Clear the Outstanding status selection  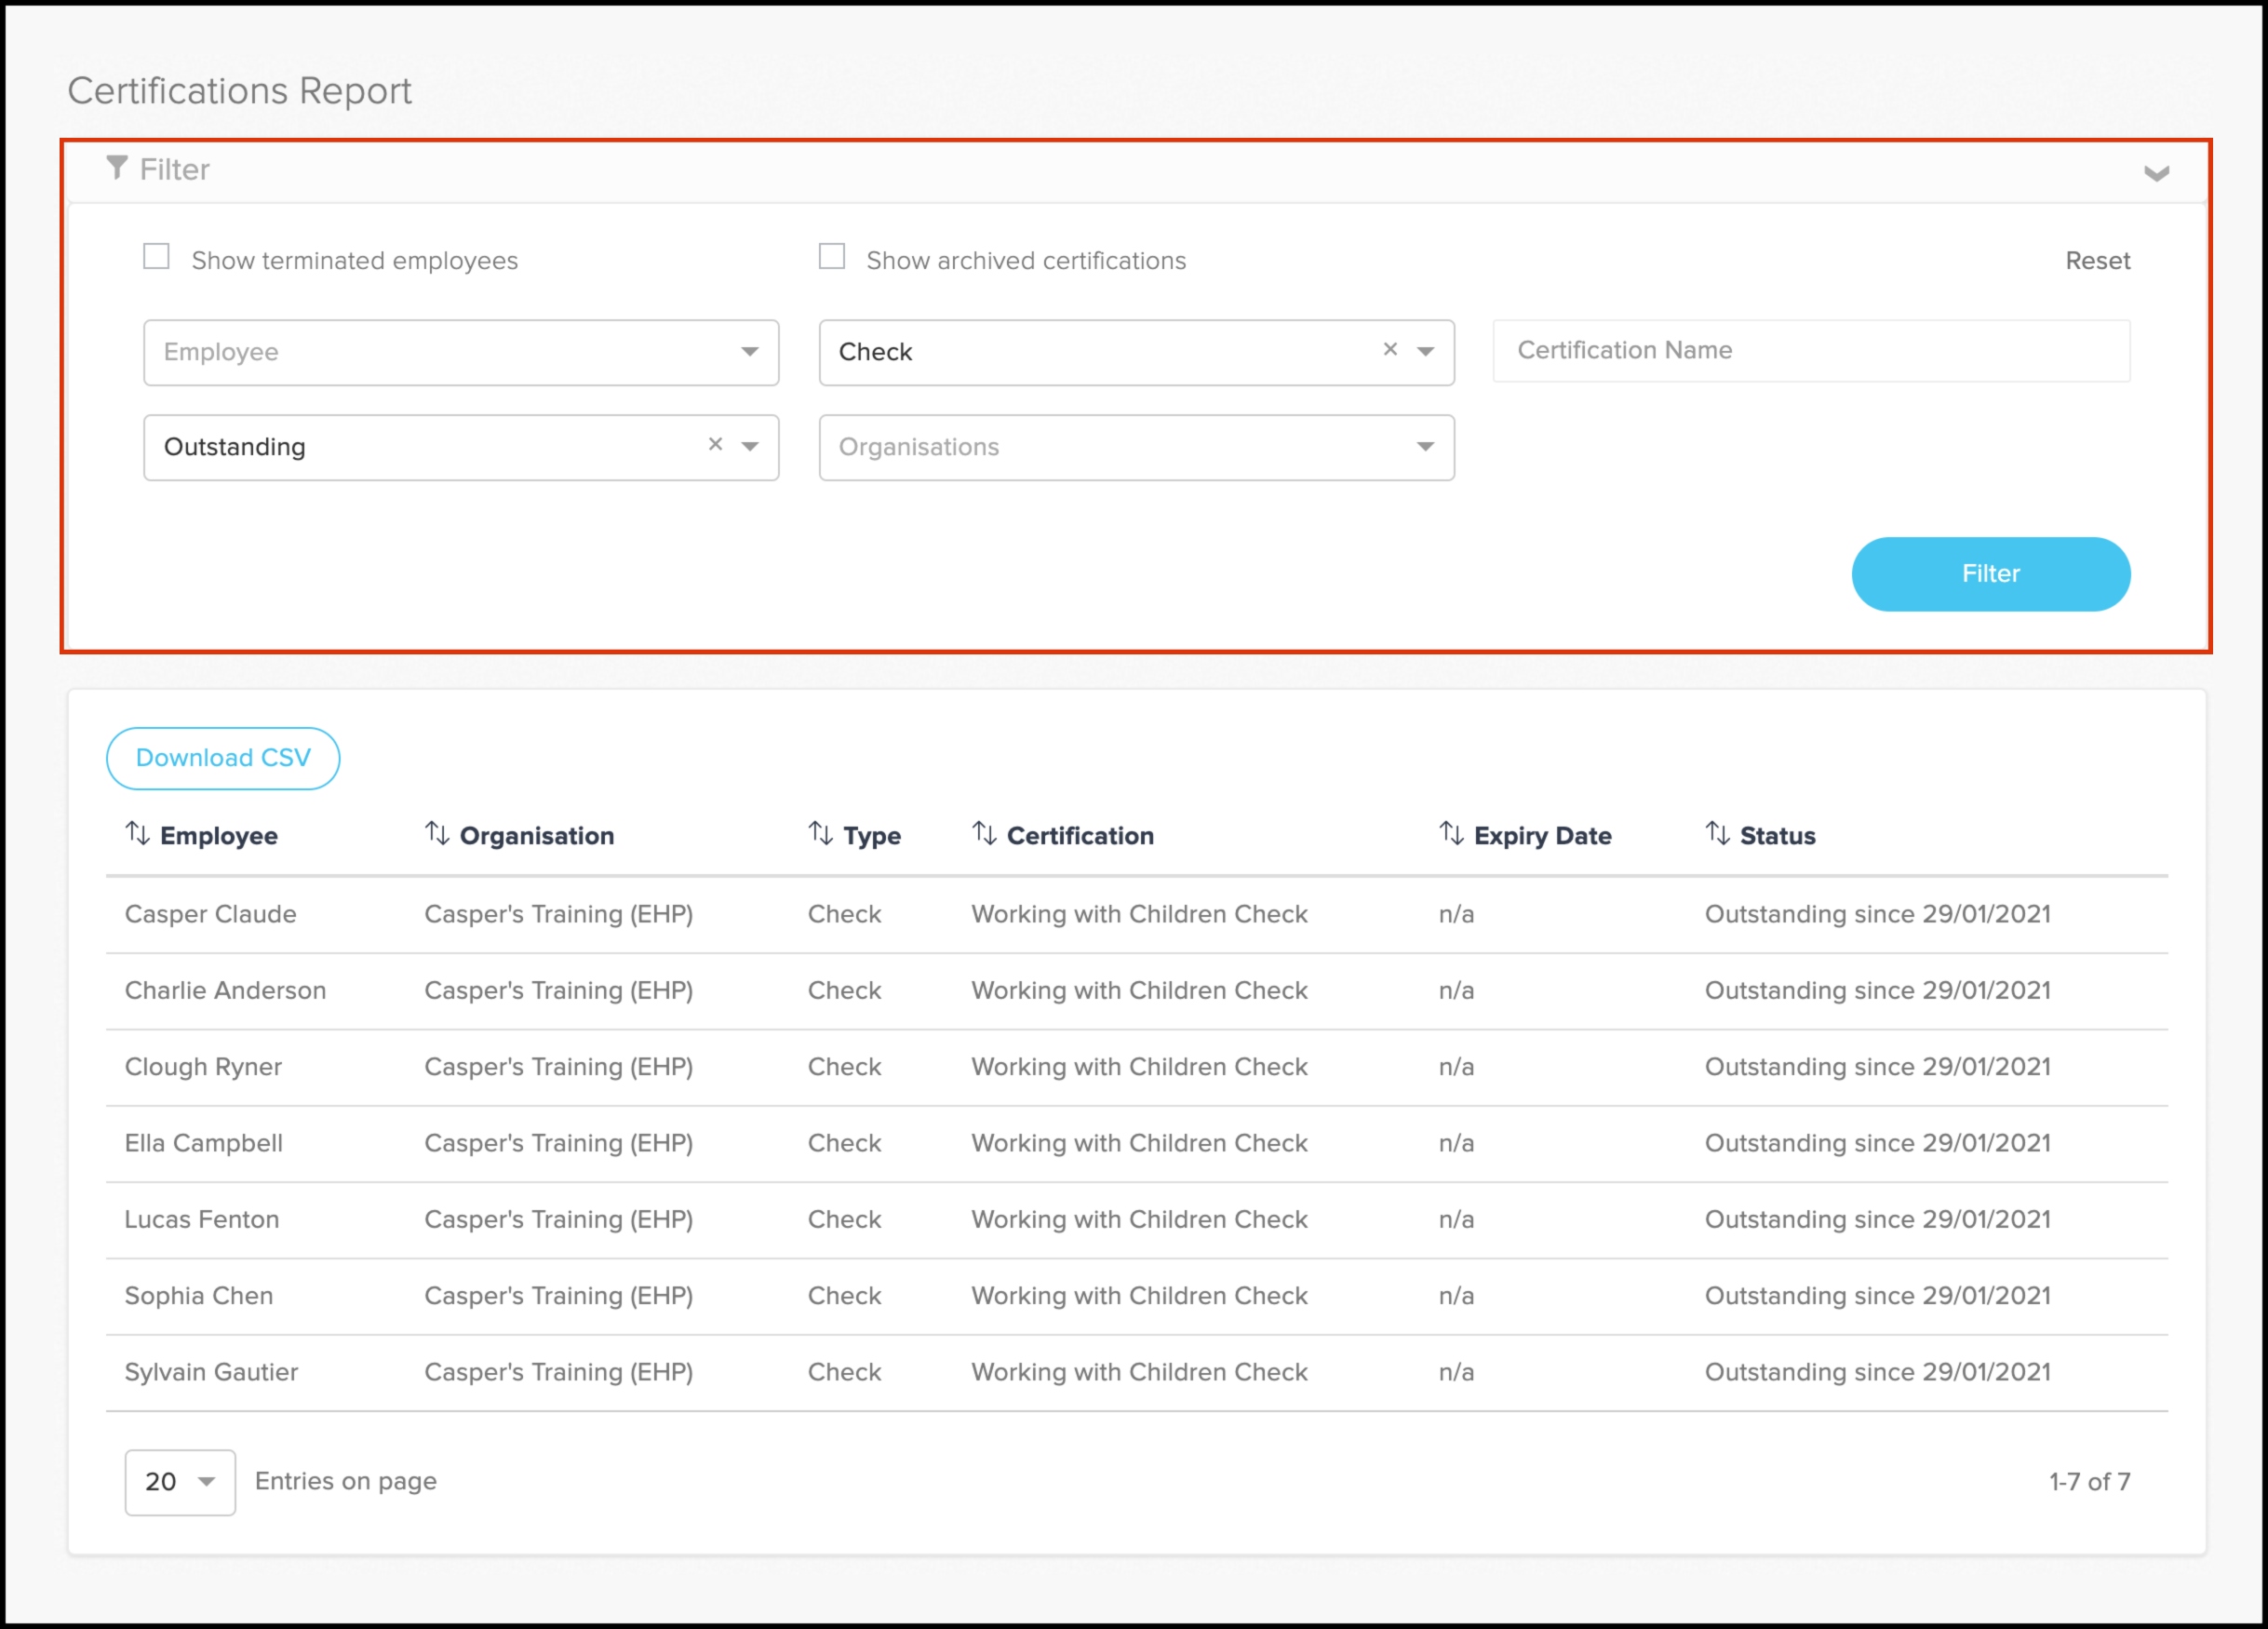[715, 445]
